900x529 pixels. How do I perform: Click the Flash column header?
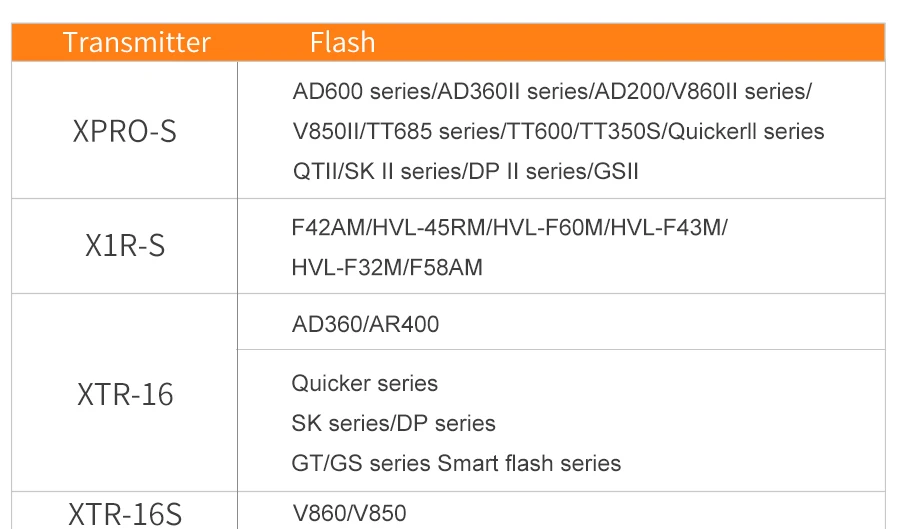[x=343, y=42]
